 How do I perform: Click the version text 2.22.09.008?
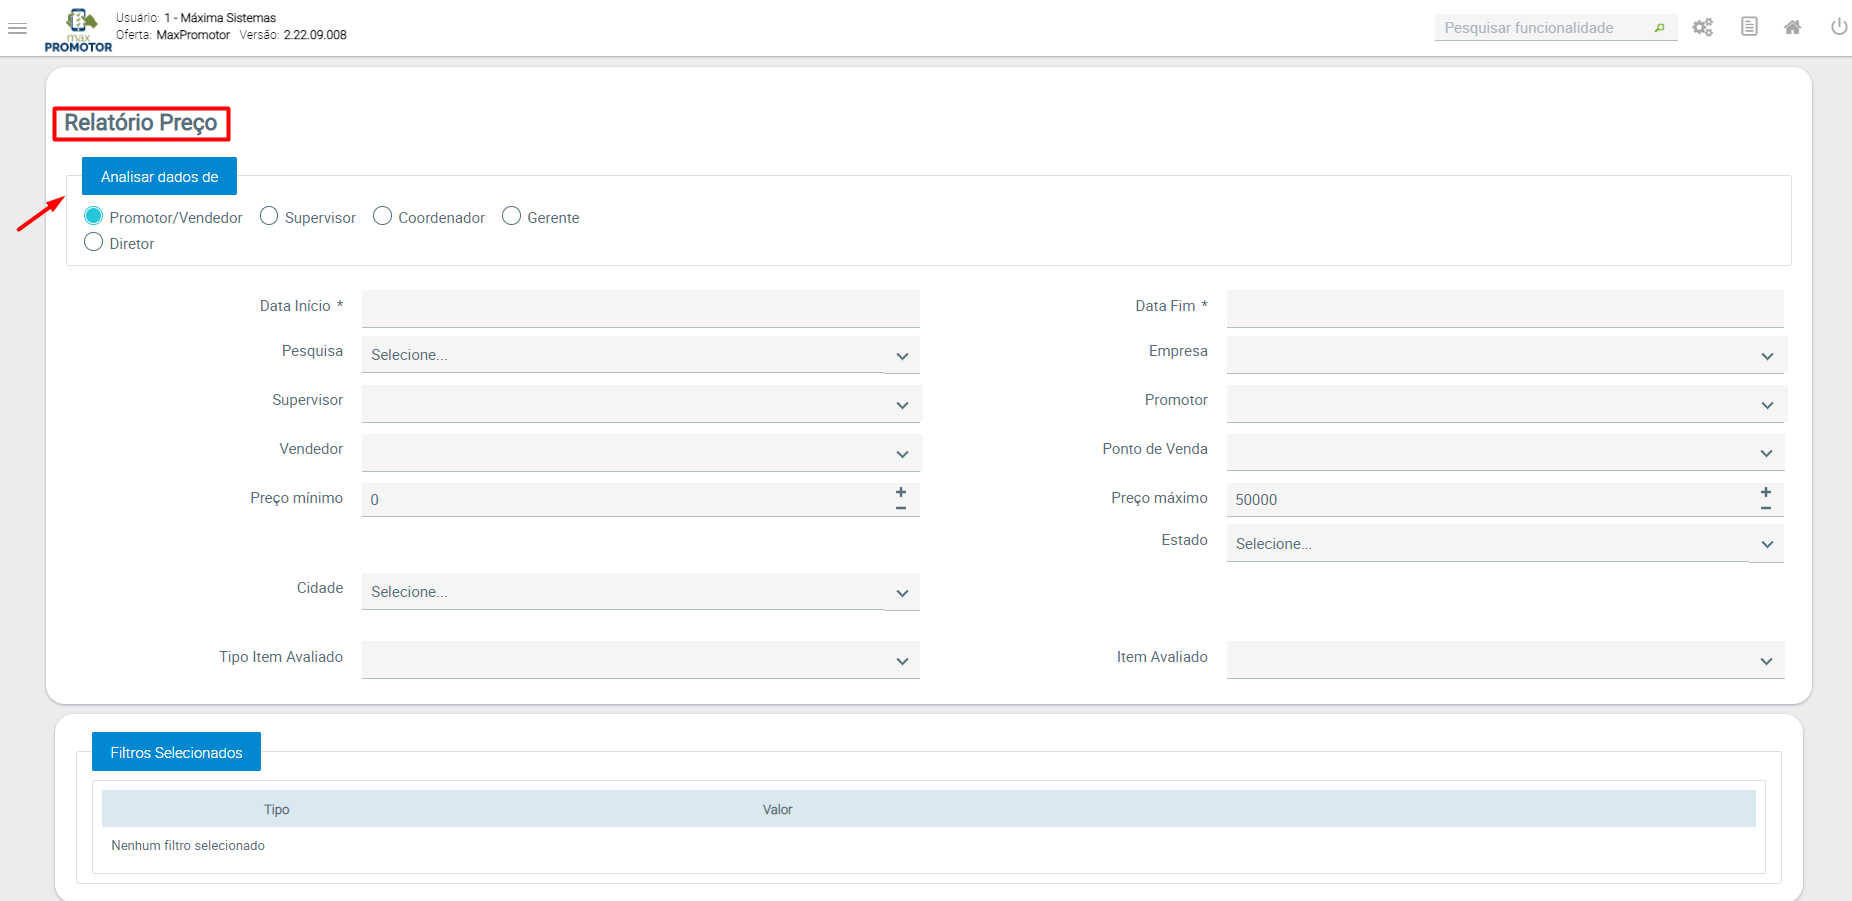coord(315,35)
